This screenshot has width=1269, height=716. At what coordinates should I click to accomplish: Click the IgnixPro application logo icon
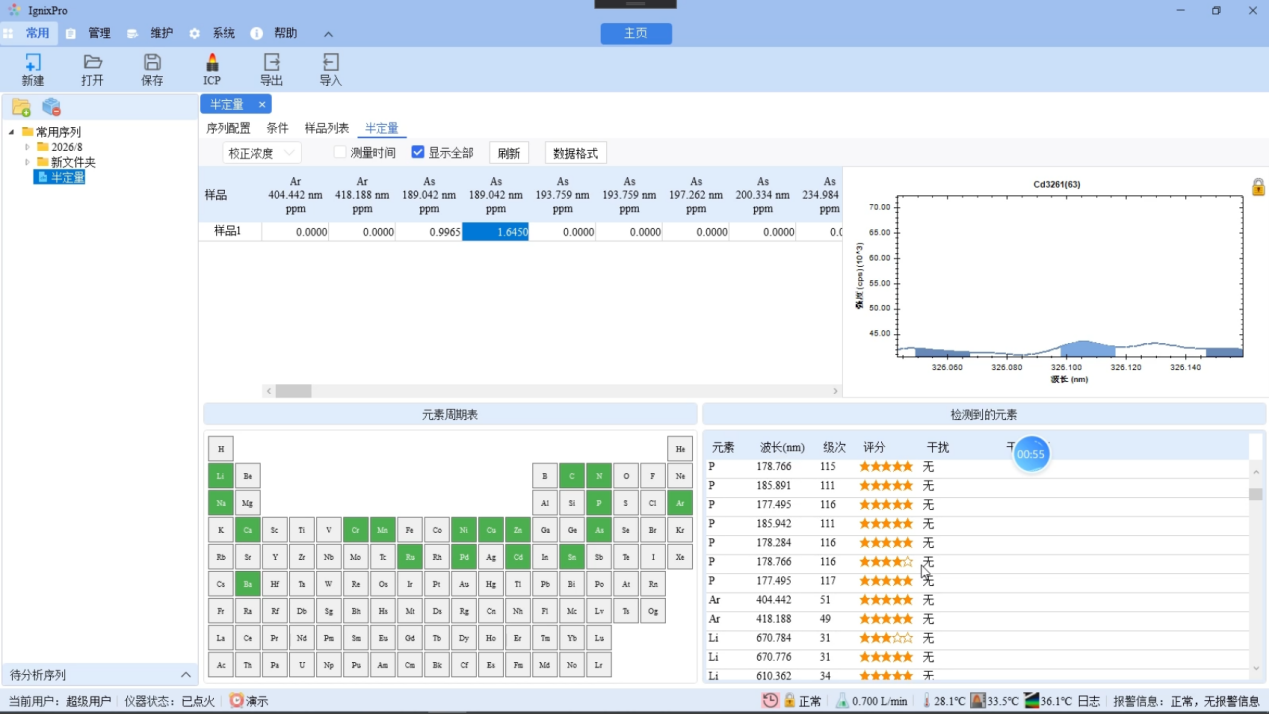point(14,10)
